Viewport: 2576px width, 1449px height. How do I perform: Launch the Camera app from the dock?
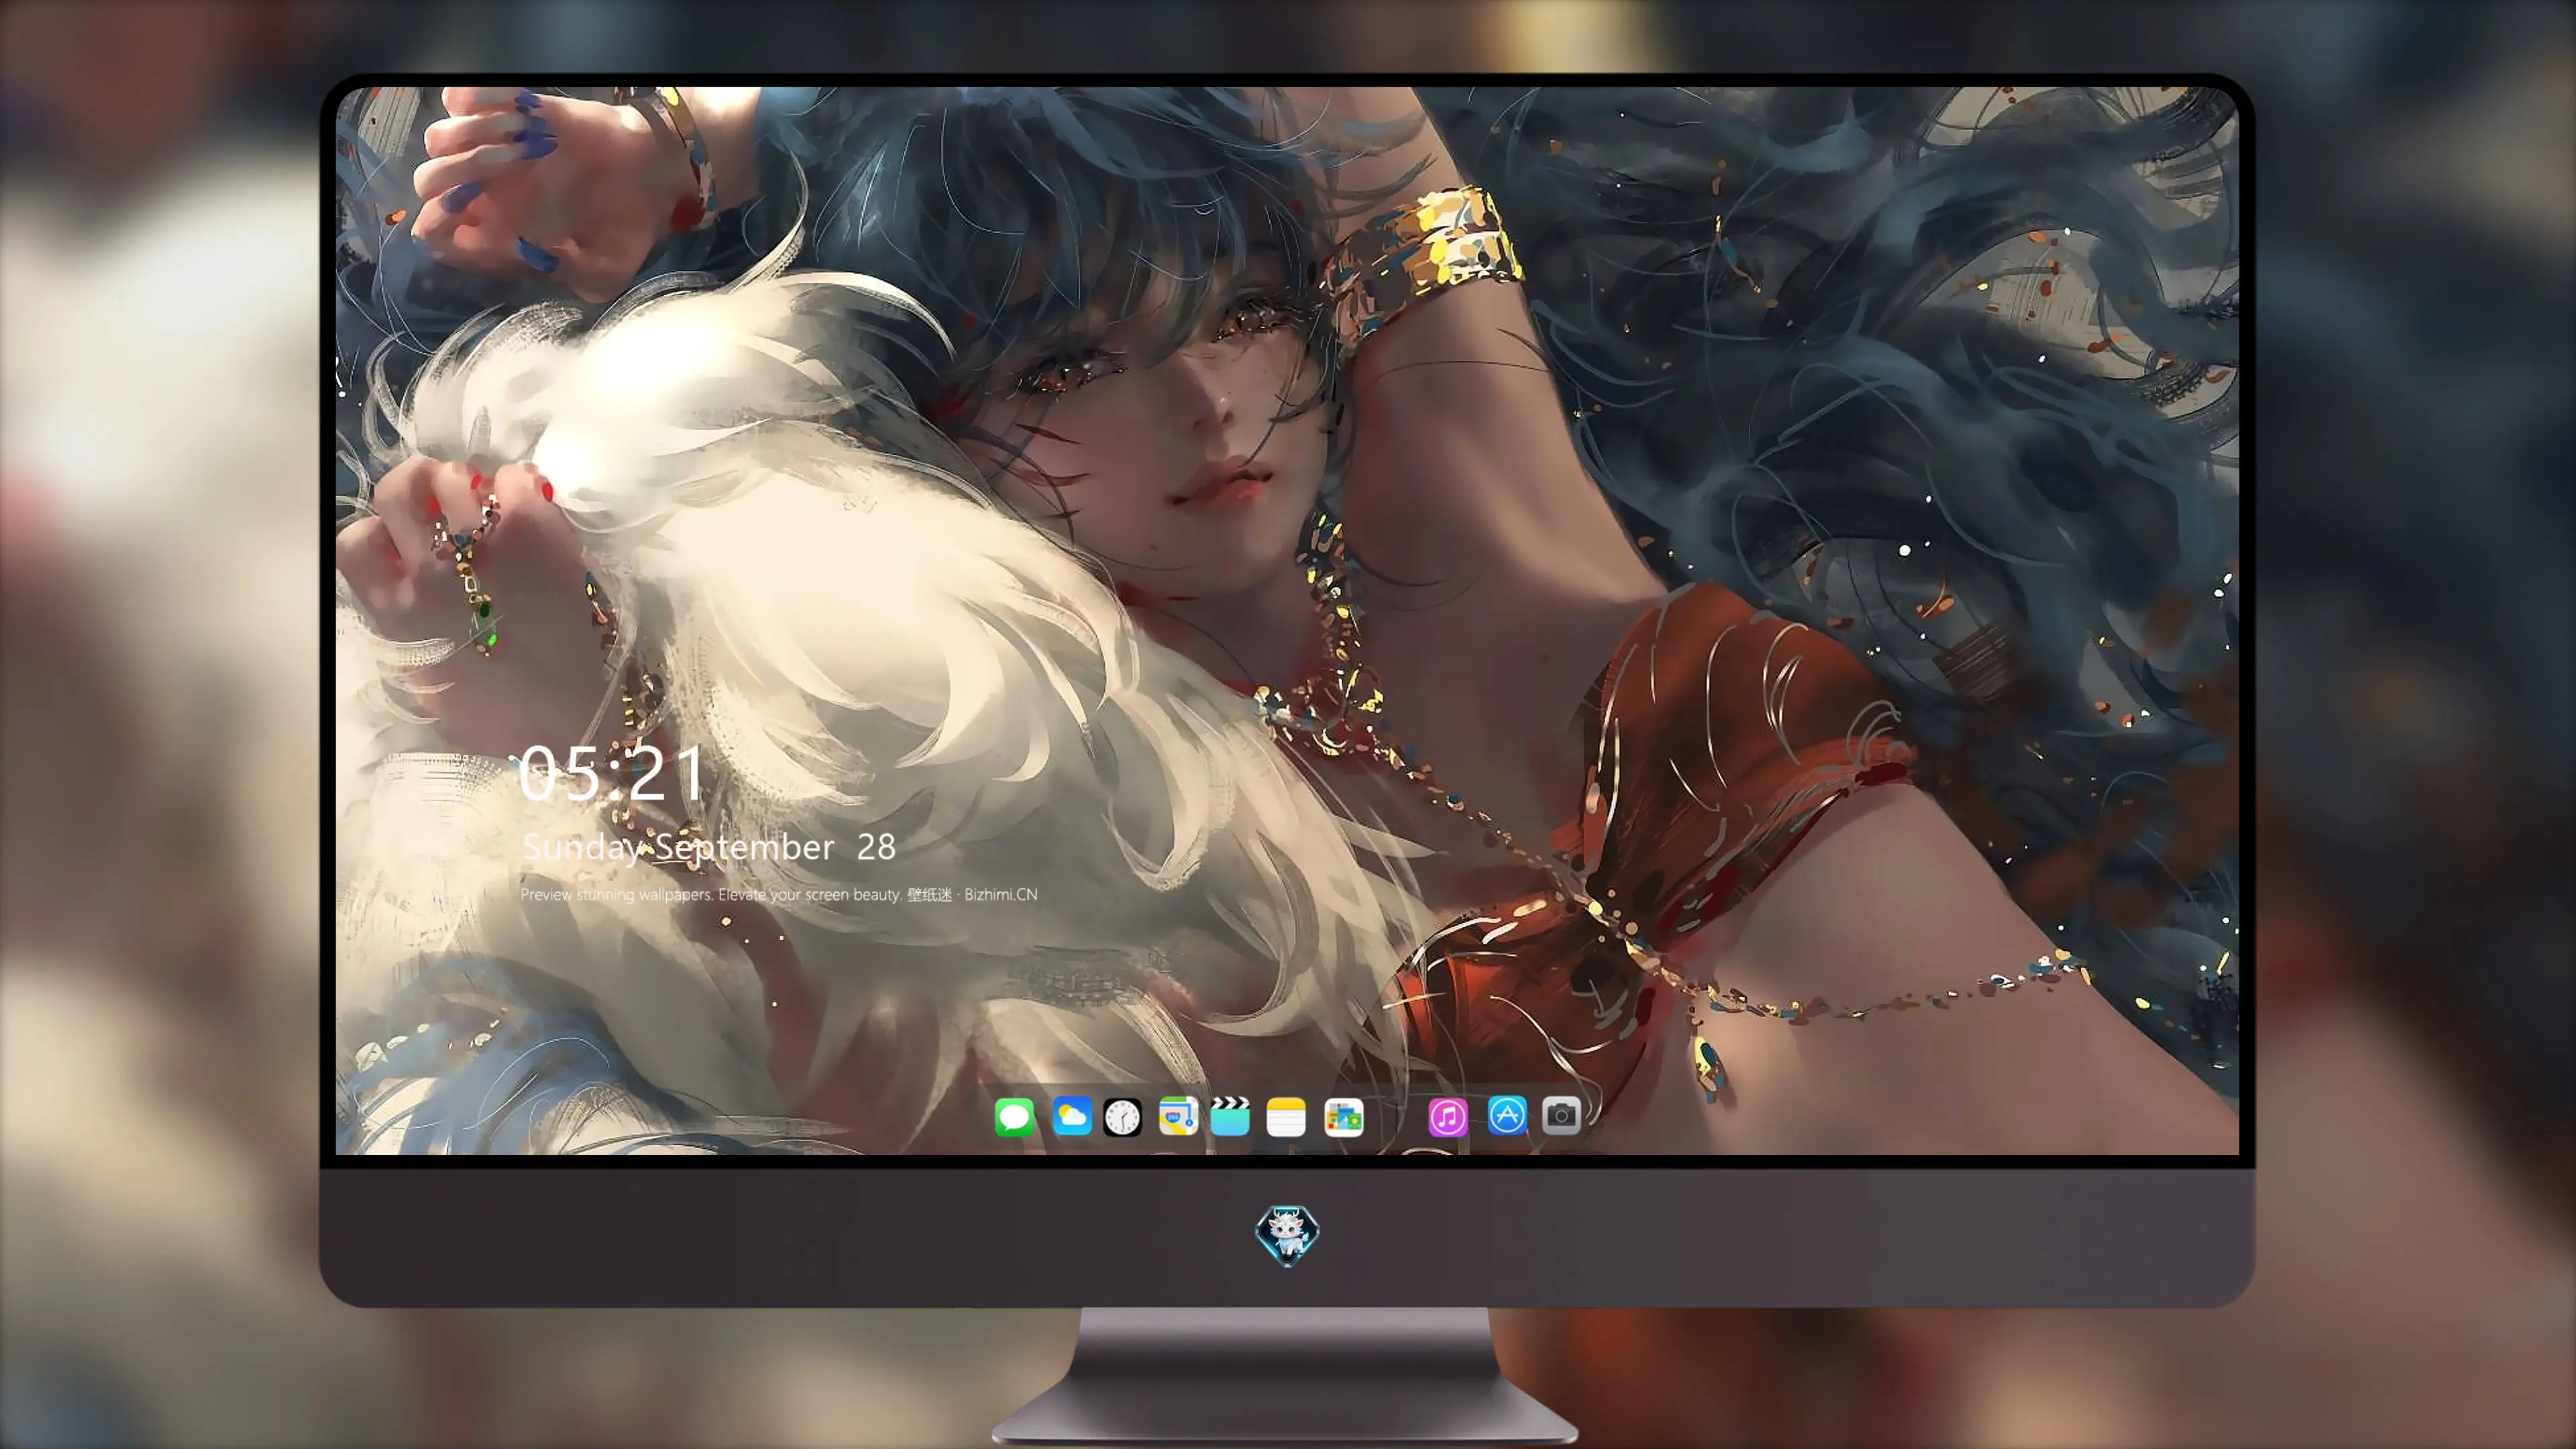pyautogui.click(x=1561, y=1115)
